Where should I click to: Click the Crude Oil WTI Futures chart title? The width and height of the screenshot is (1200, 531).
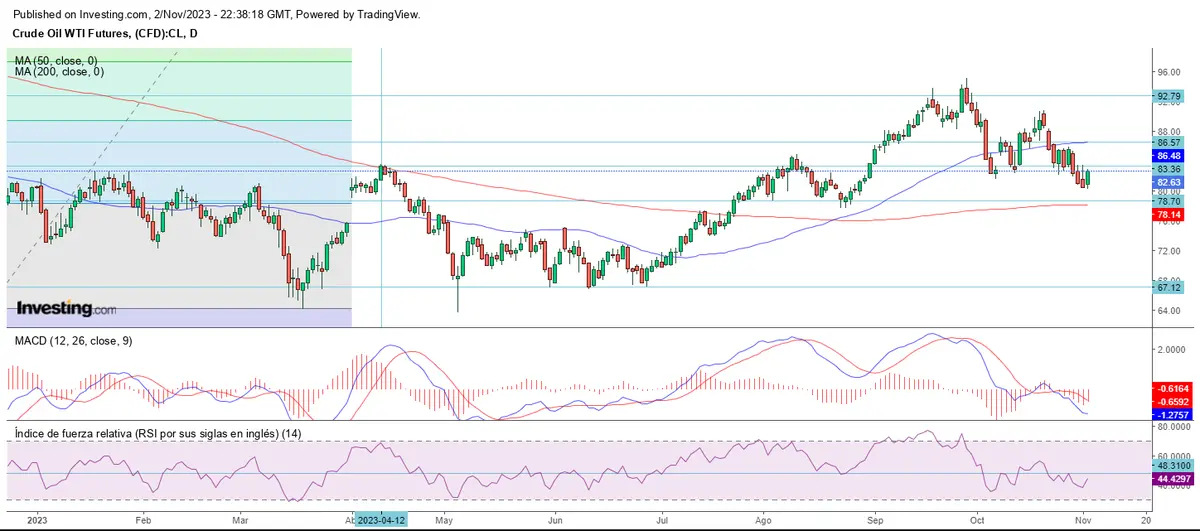pyautogui.click(x=106, y=34)
